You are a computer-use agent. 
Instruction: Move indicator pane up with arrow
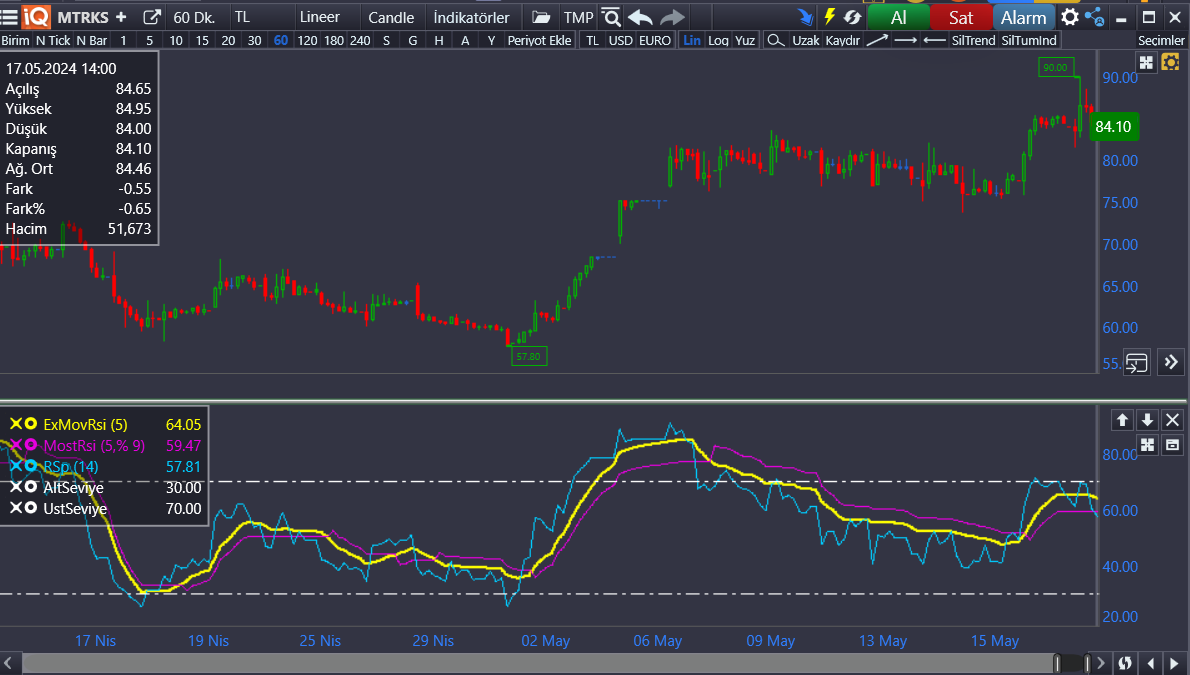(1122, 420)
